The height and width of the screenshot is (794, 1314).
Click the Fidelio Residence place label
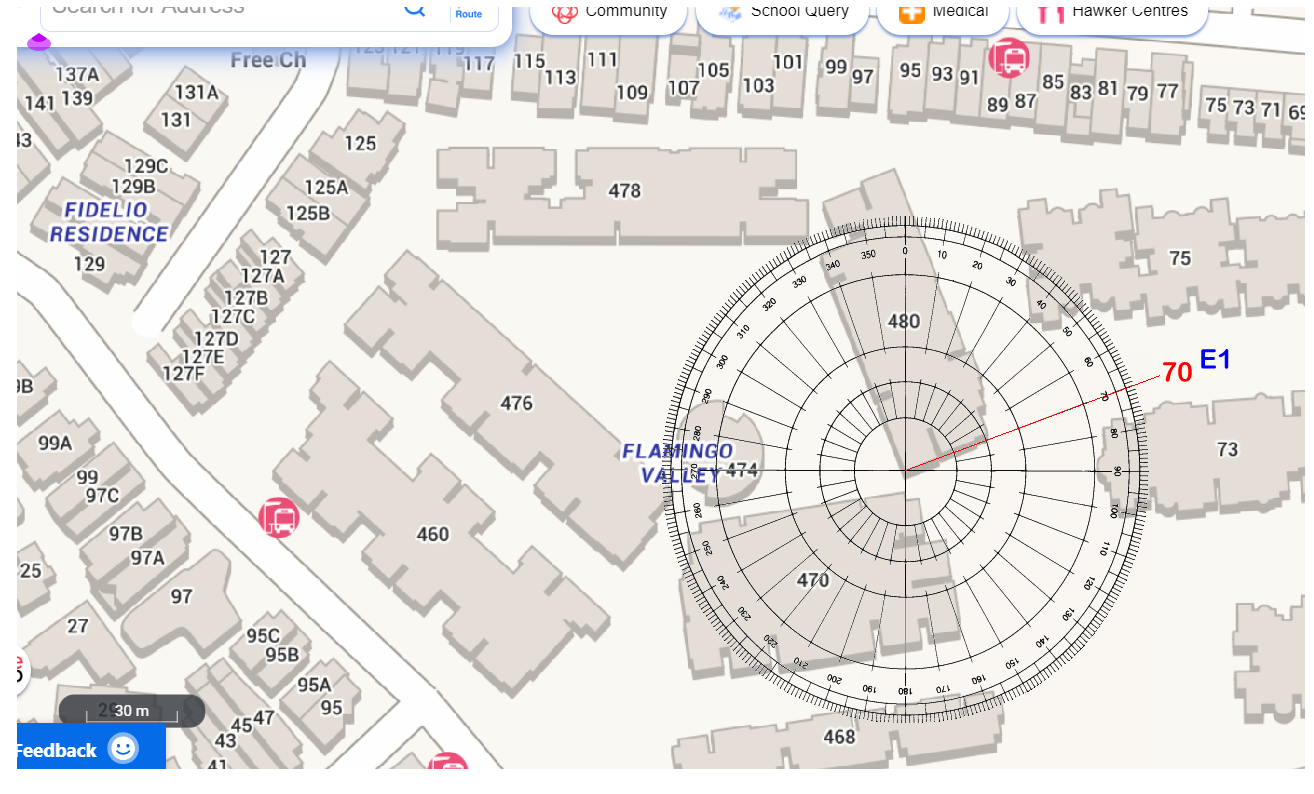(109, 222)
